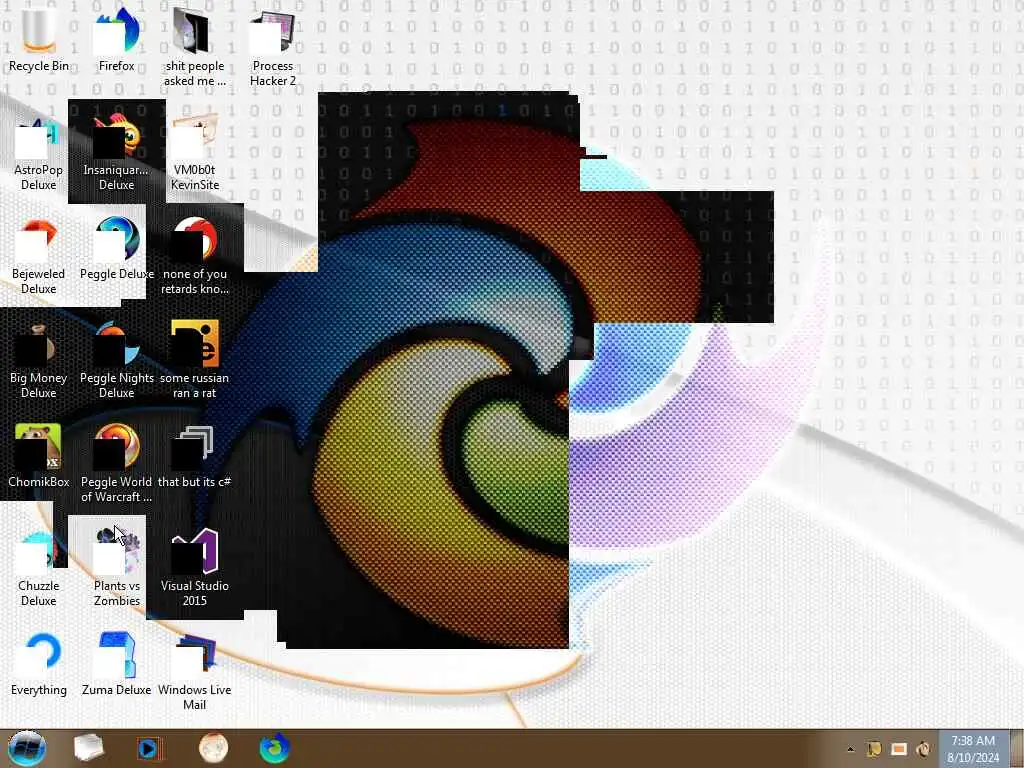
Task: Select Zuma Deluxe desktop icon
Action: tap(116, 665)
